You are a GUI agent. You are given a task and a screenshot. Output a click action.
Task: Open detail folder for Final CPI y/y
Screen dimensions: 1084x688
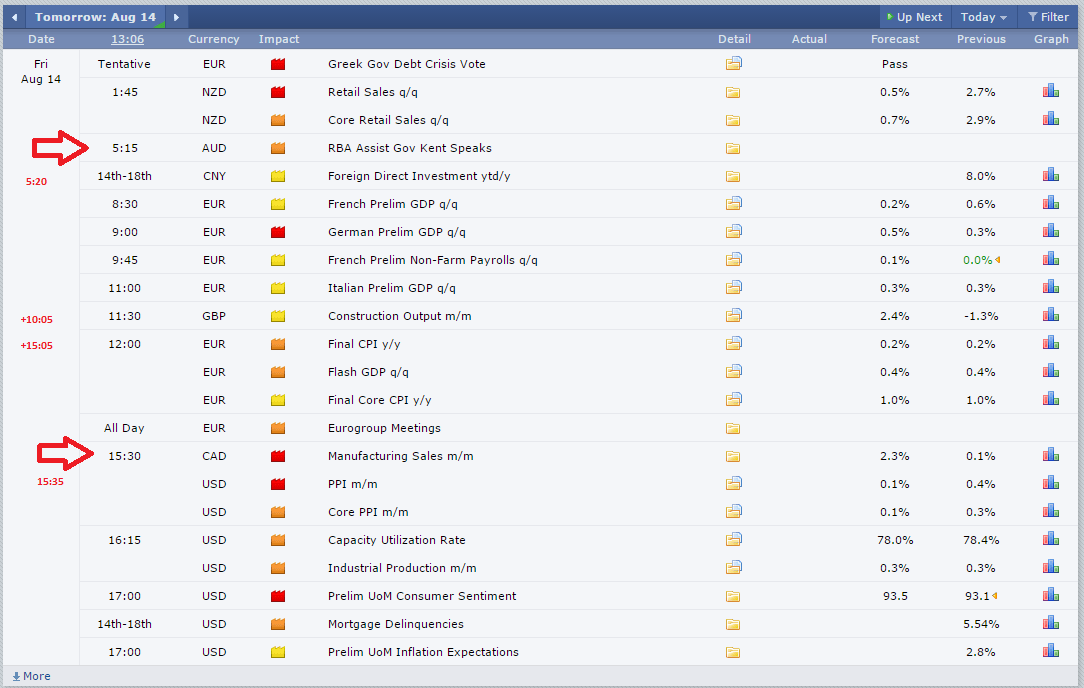pyautogui.click(x=733, y=344)
